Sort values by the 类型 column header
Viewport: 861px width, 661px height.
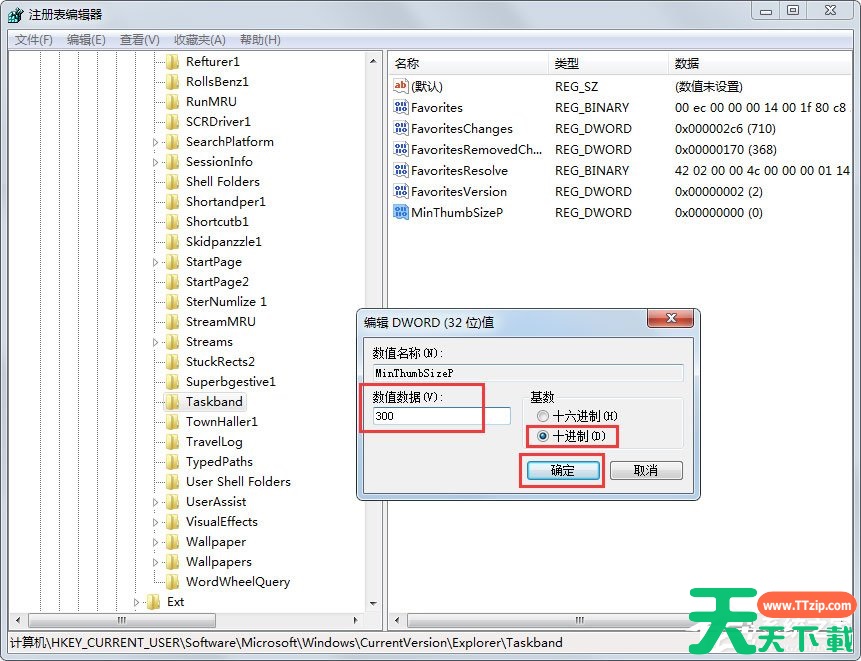pos(608,64)
